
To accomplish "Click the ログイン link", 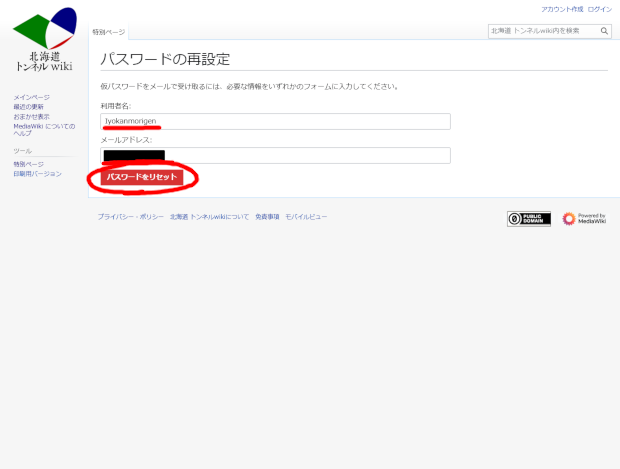I will pyautogui.click(x=599, y=9).
